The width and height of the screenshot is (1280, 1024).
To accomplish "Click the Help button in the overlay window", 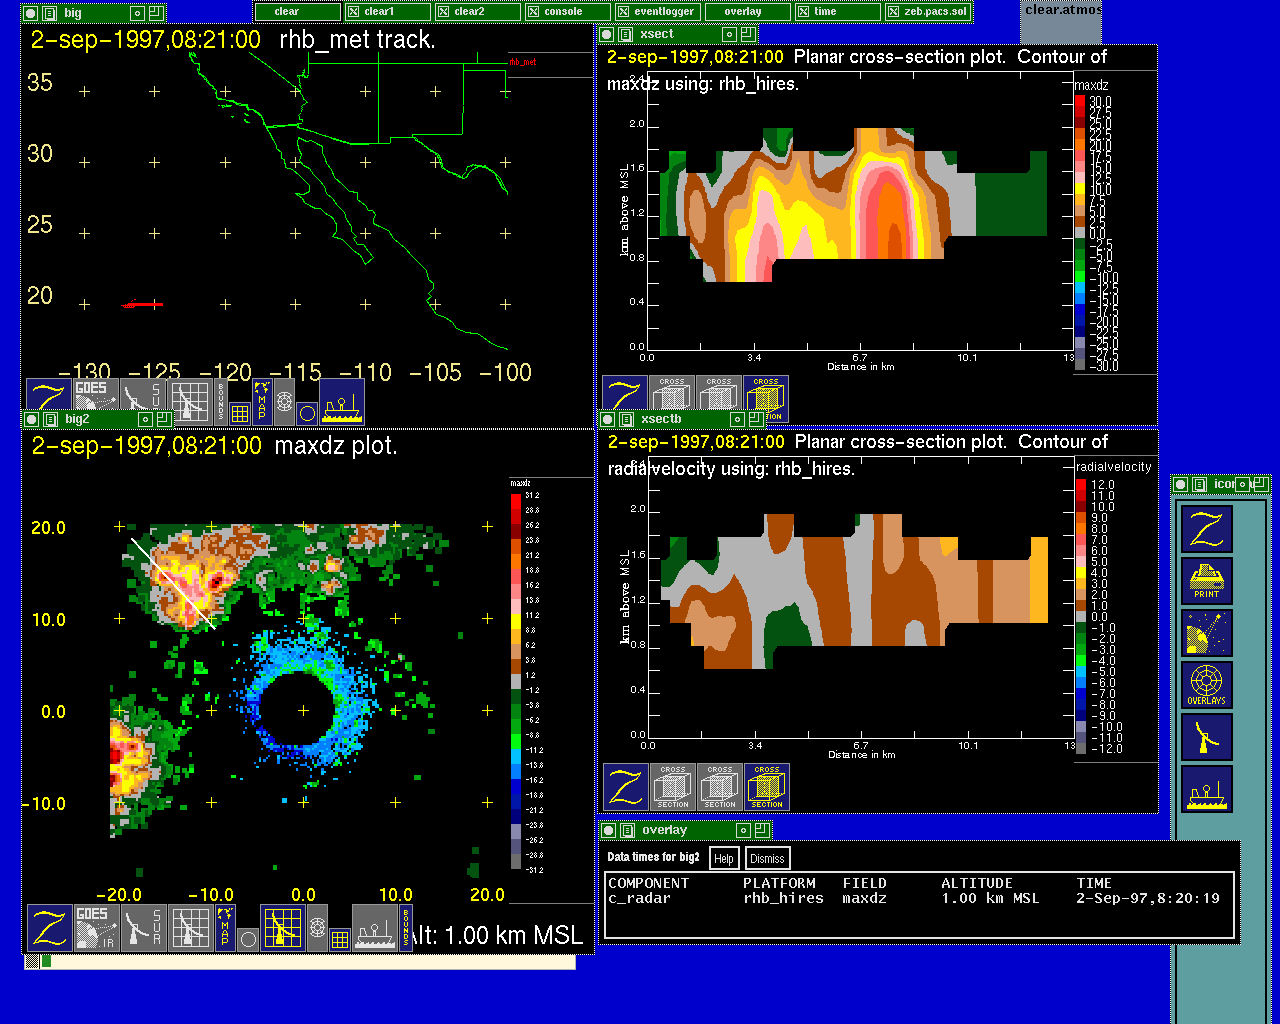I will 724,858.
